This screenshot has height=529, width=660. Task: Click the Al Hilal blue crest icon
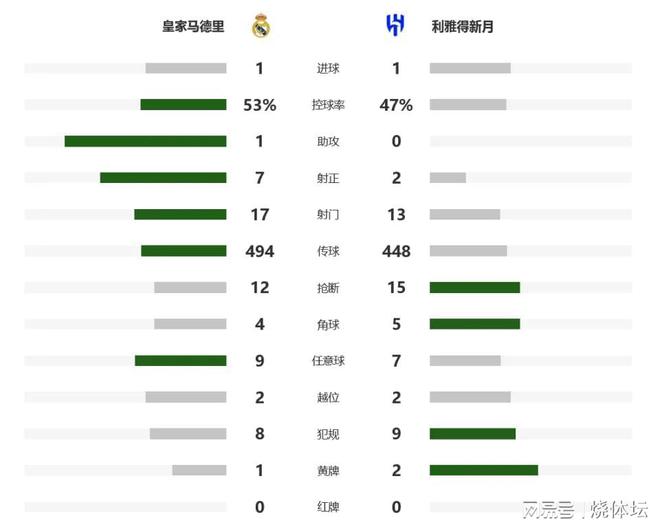pos(395,26)
